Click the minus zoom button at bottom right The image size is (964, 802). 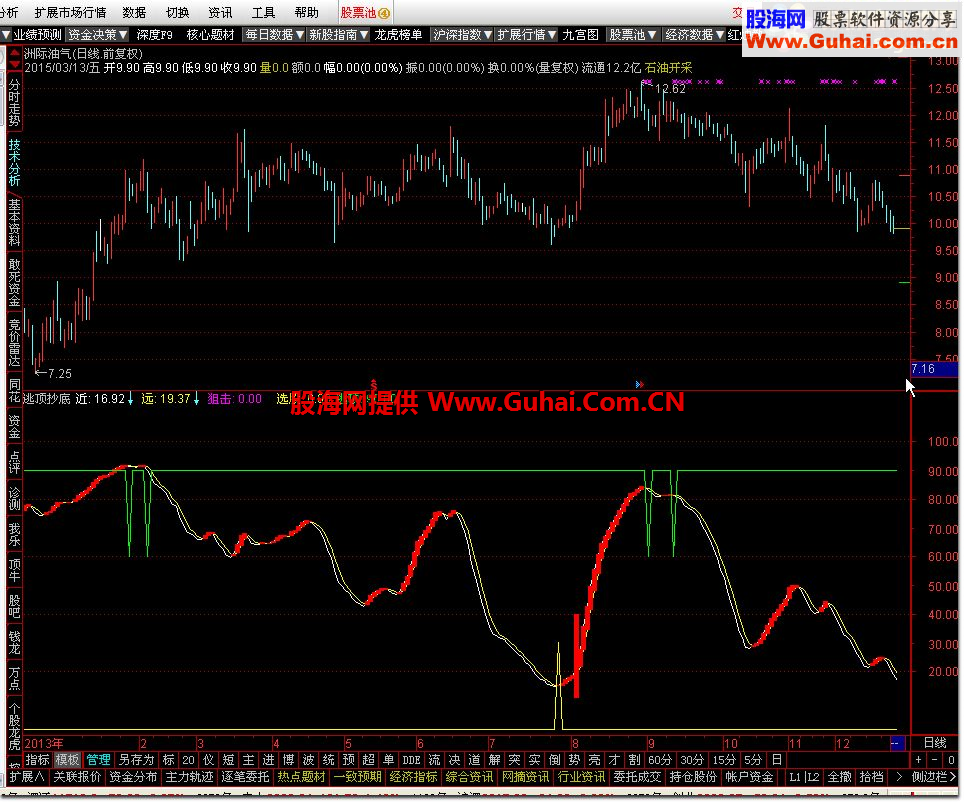934,760
